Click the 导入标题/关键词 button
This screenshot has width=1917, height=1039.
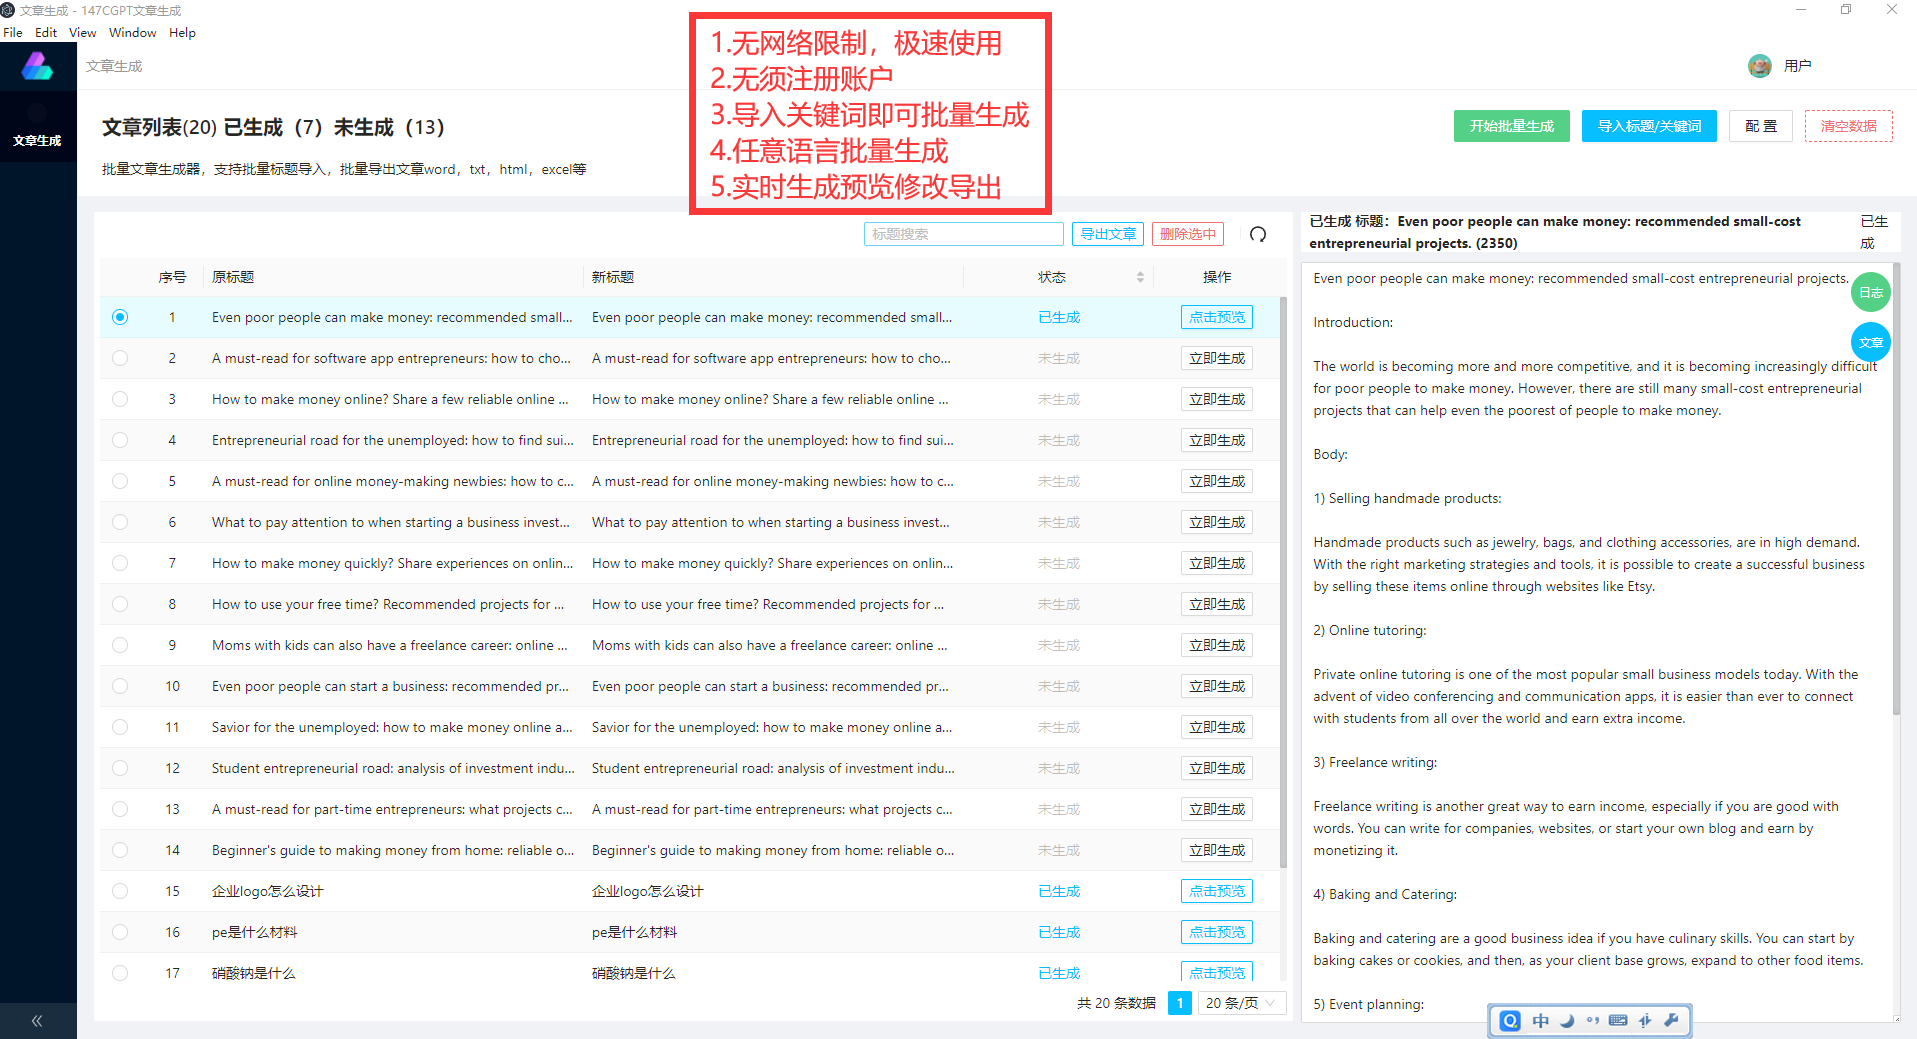coord(1648,126)
